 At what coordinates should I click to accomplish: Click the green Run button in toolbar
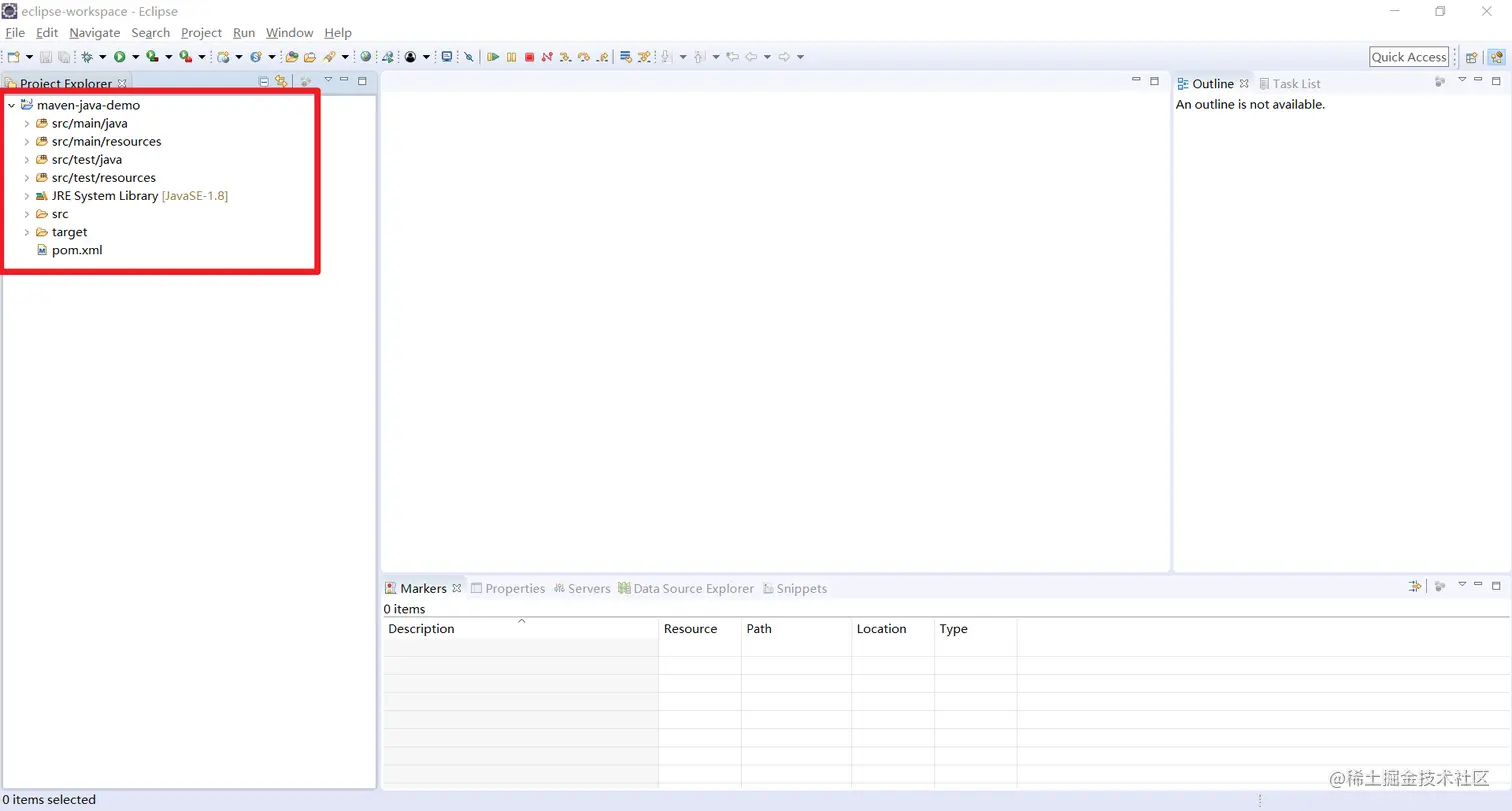120,57
